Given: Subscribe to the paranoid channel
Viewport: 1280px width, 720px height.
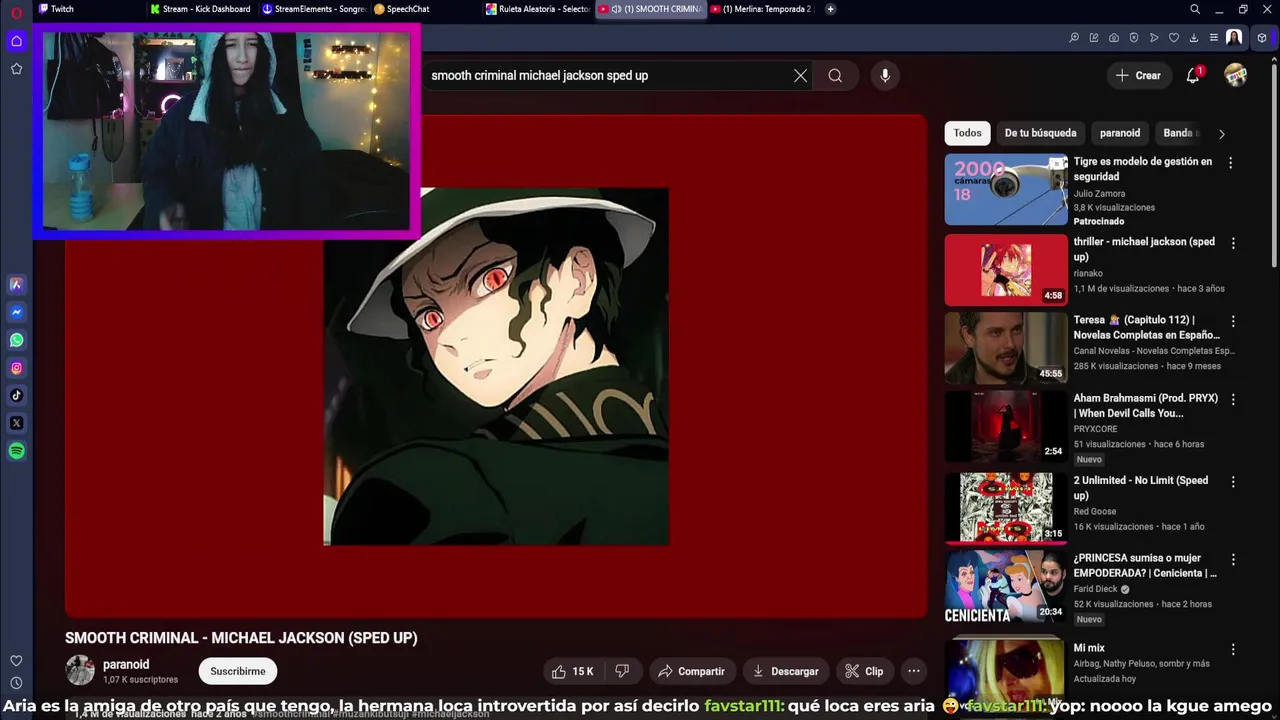Looking at the screenshot, I should click(238, 671).
